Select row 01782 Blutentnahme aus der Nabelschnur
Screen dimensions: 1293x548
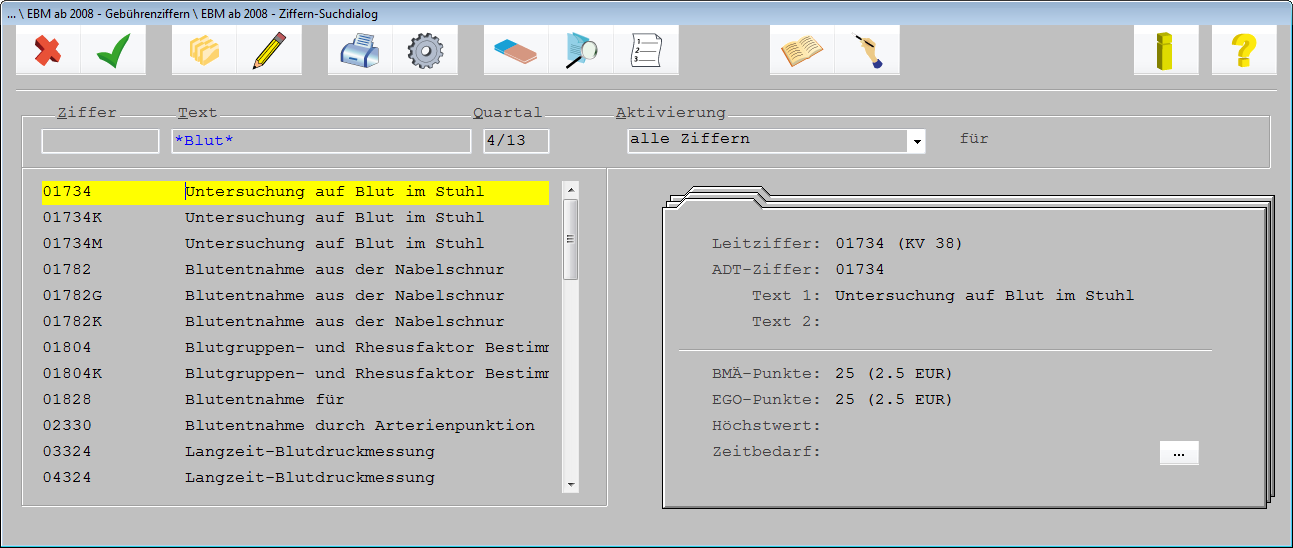click(295, 270)
